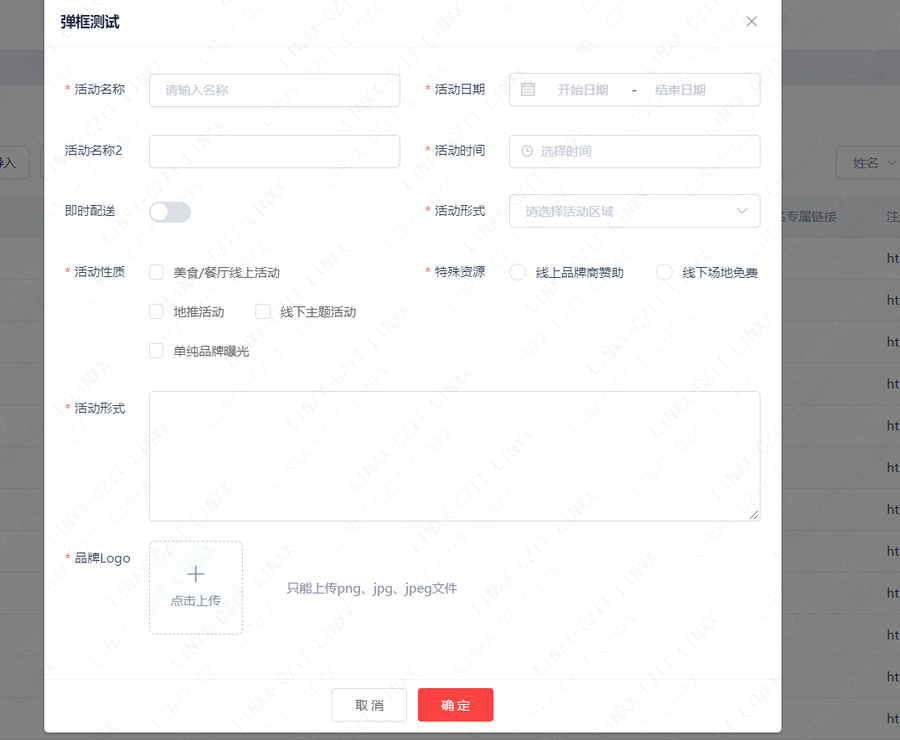
Task: Check the 美食/餐厅线上活动 checkbox
Action: [x=156, y=271]
